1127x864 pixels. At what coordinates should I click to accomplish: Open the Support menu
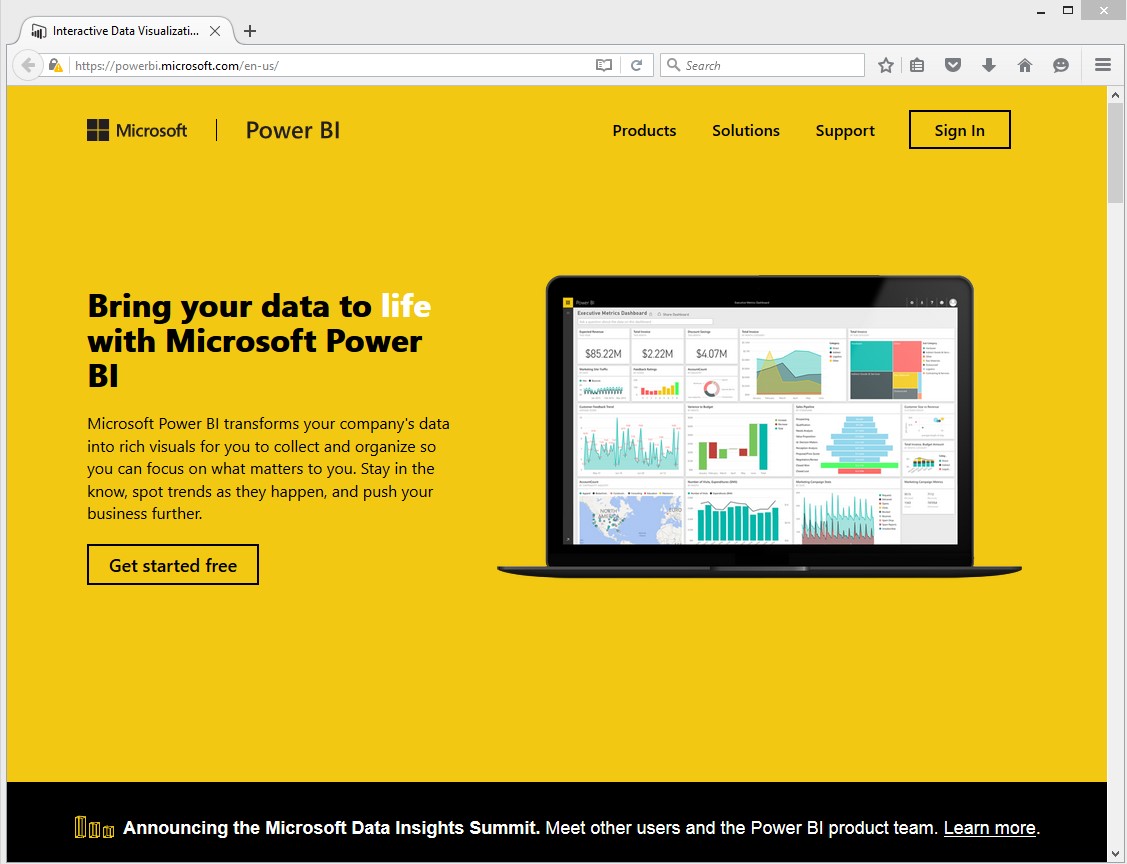[845, 131]
